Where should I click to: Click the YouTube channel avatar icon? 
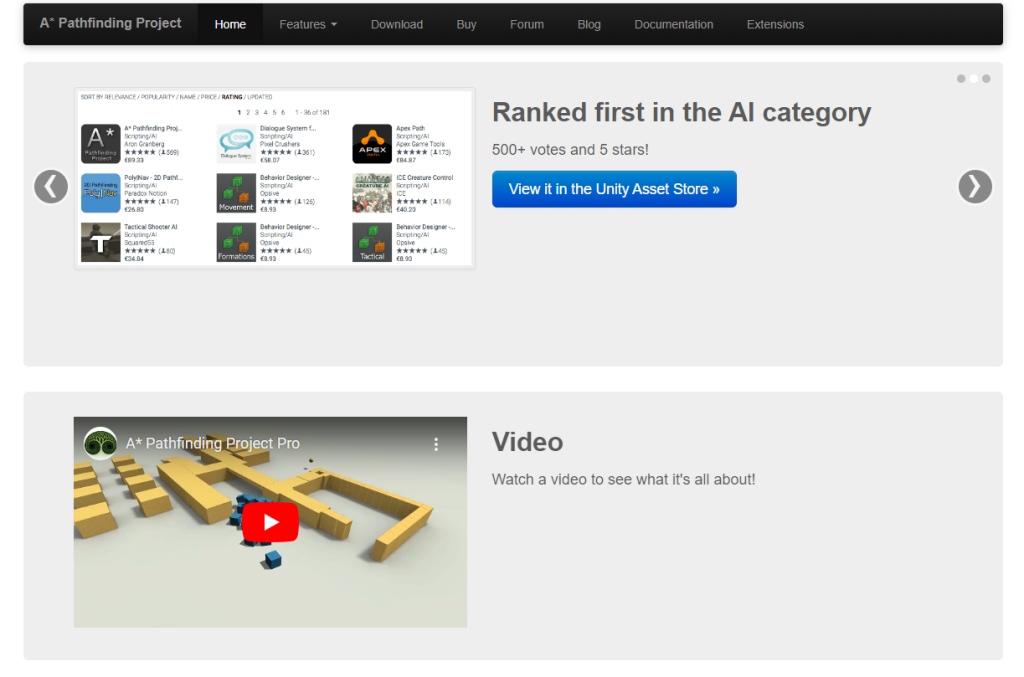pos(101,443)
